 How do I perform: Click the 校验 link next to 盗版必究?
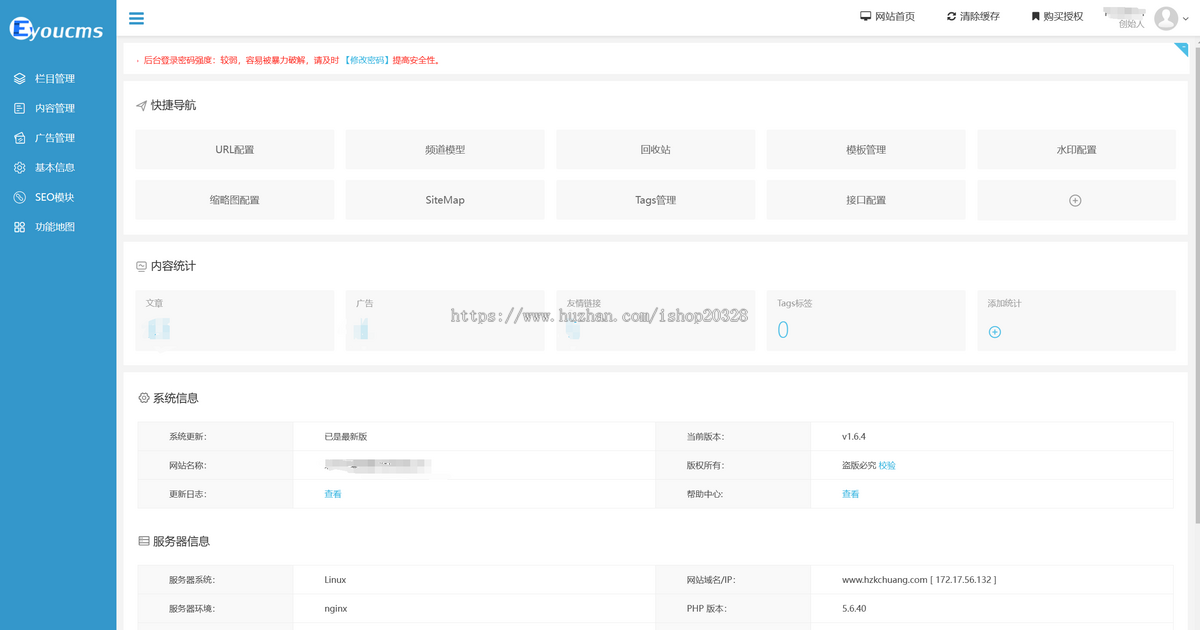[888, 465]
